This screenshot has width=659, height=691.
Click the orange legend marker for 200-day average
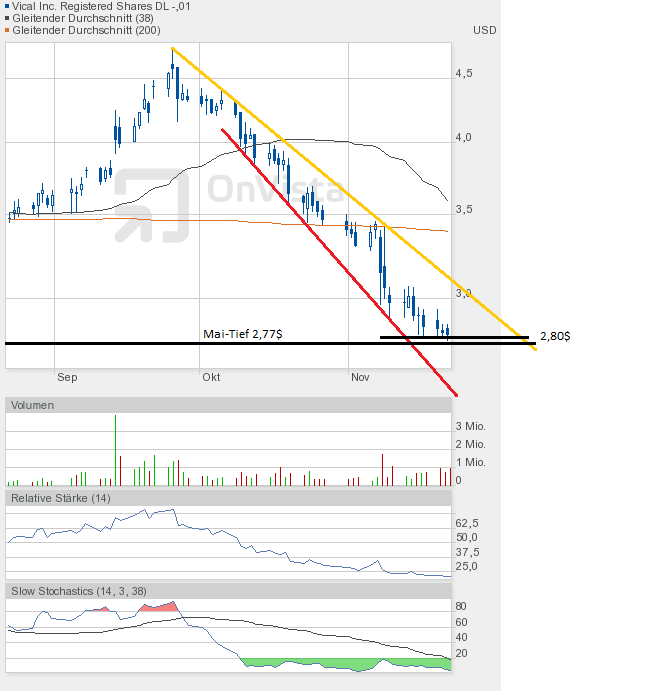pyautogui.click(x=7, y=30)
